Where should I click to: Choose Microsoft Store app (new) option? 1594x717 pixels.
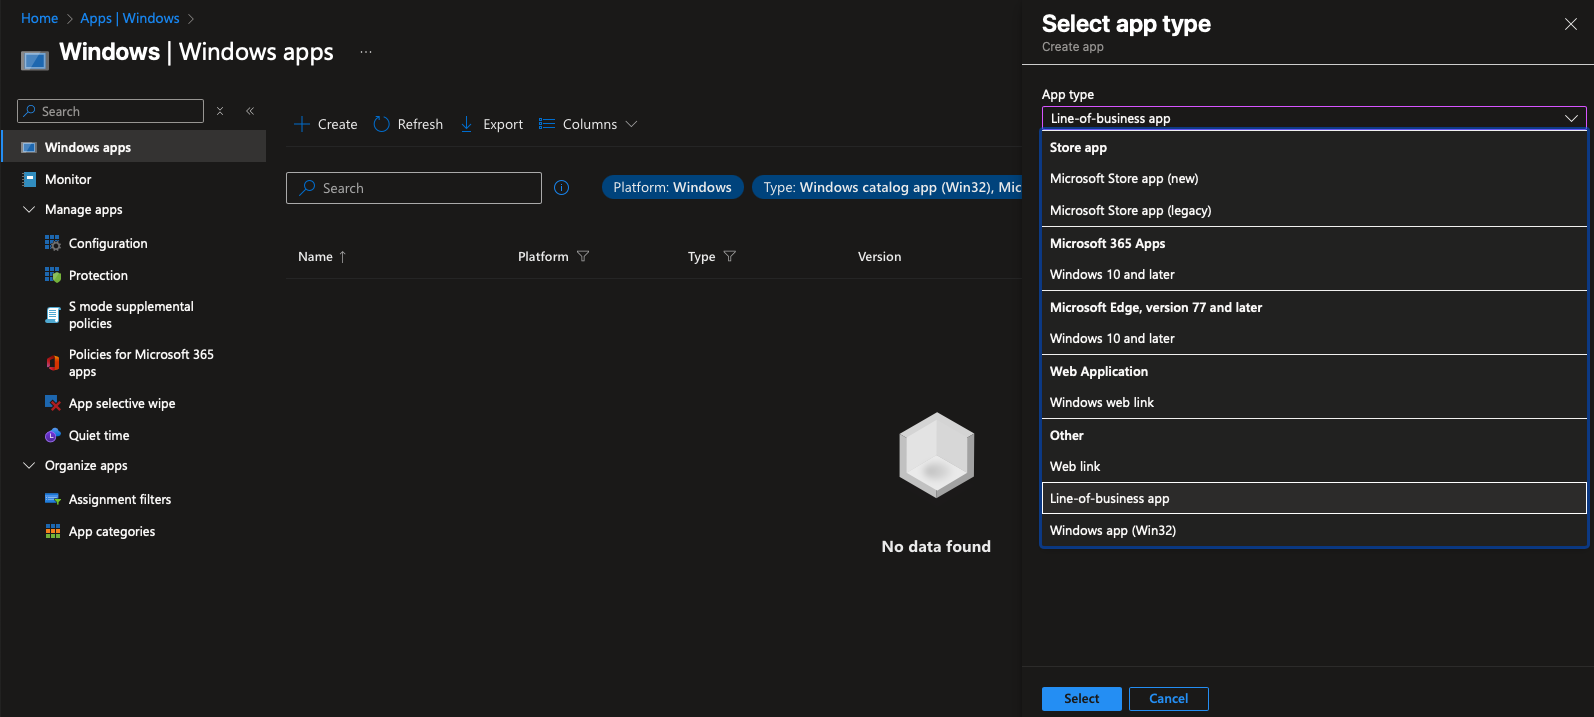click(1123, 179)
